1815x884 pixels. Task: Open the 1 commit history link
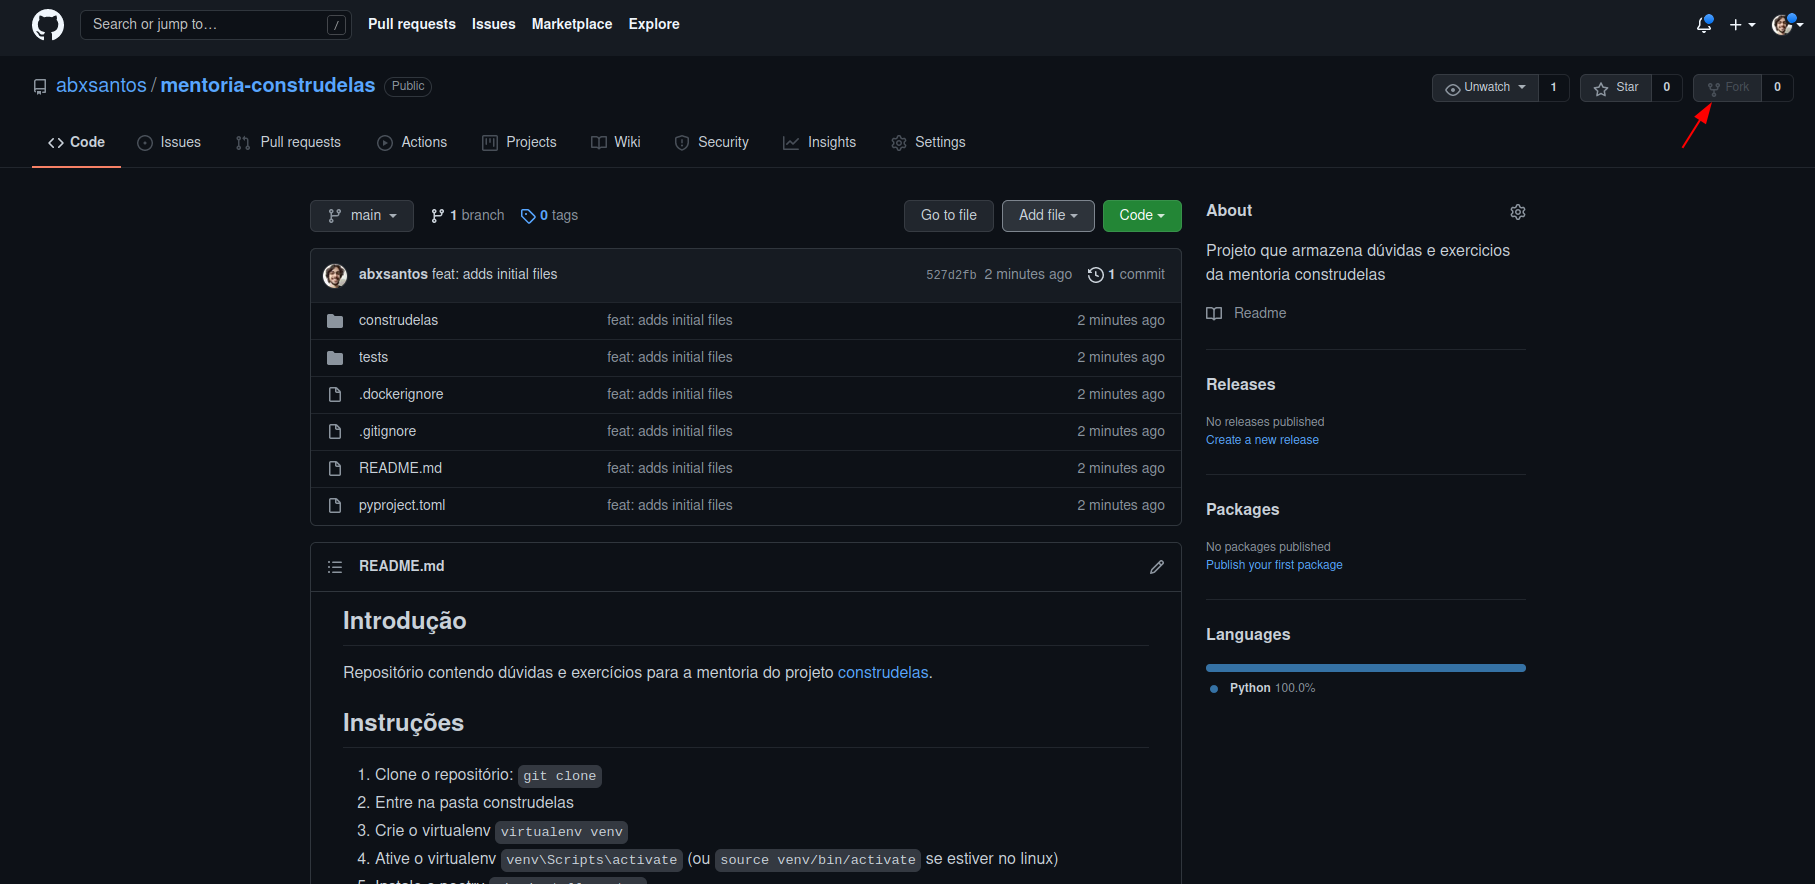coord(1126,274)
